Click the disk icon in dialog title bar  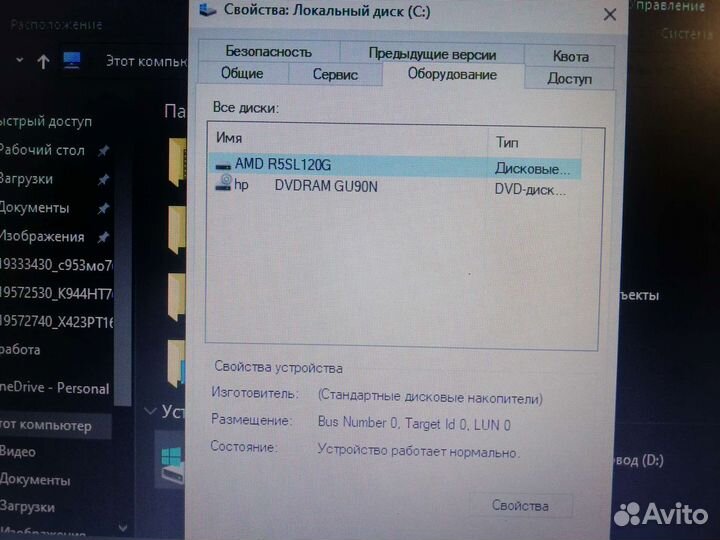(208, 10)
